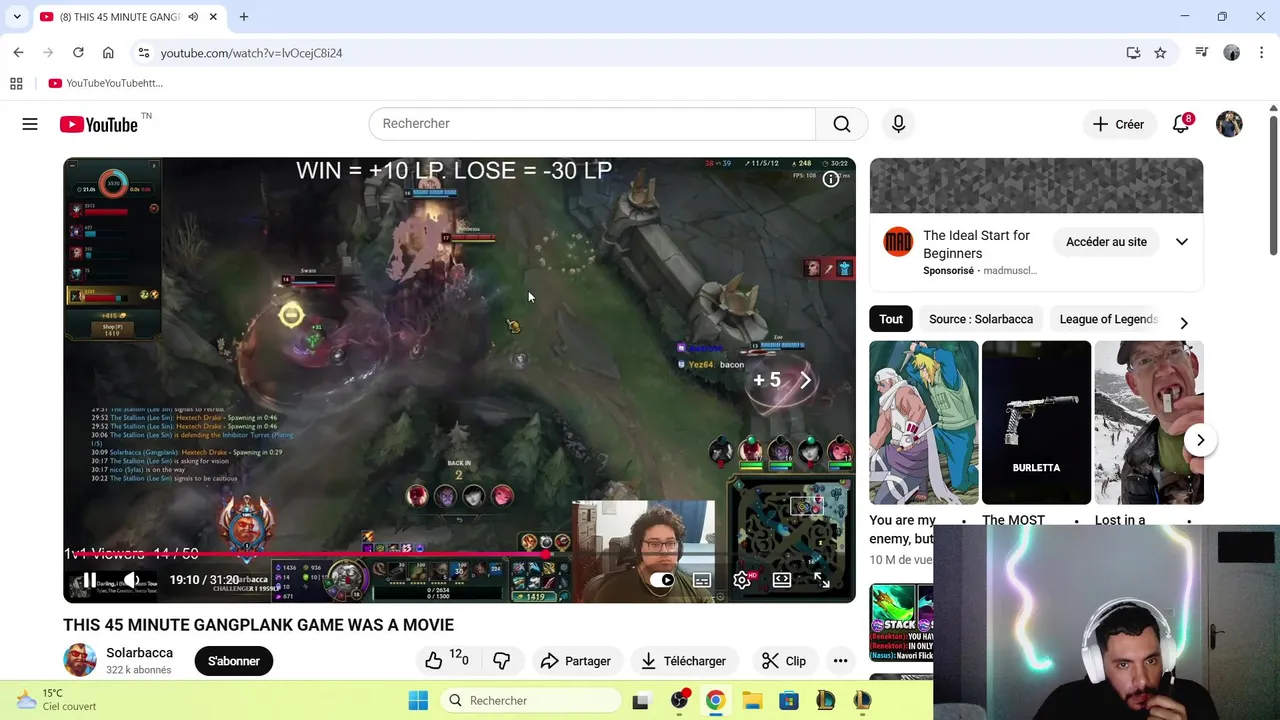Submit search with the magnifier button
This screenshot has width=1280, height=720.
pos(842,124)
